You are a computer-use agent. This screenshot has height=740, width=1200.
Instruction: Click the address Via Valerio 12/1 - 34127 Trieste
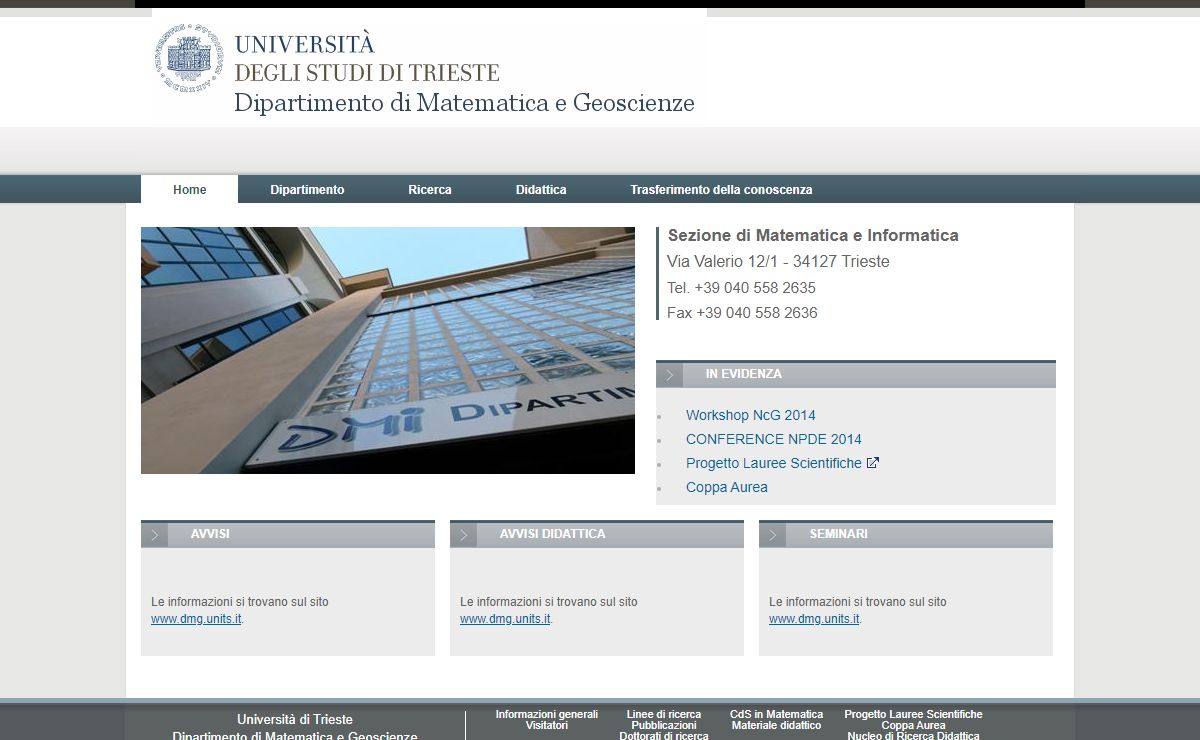coord(778,262)
